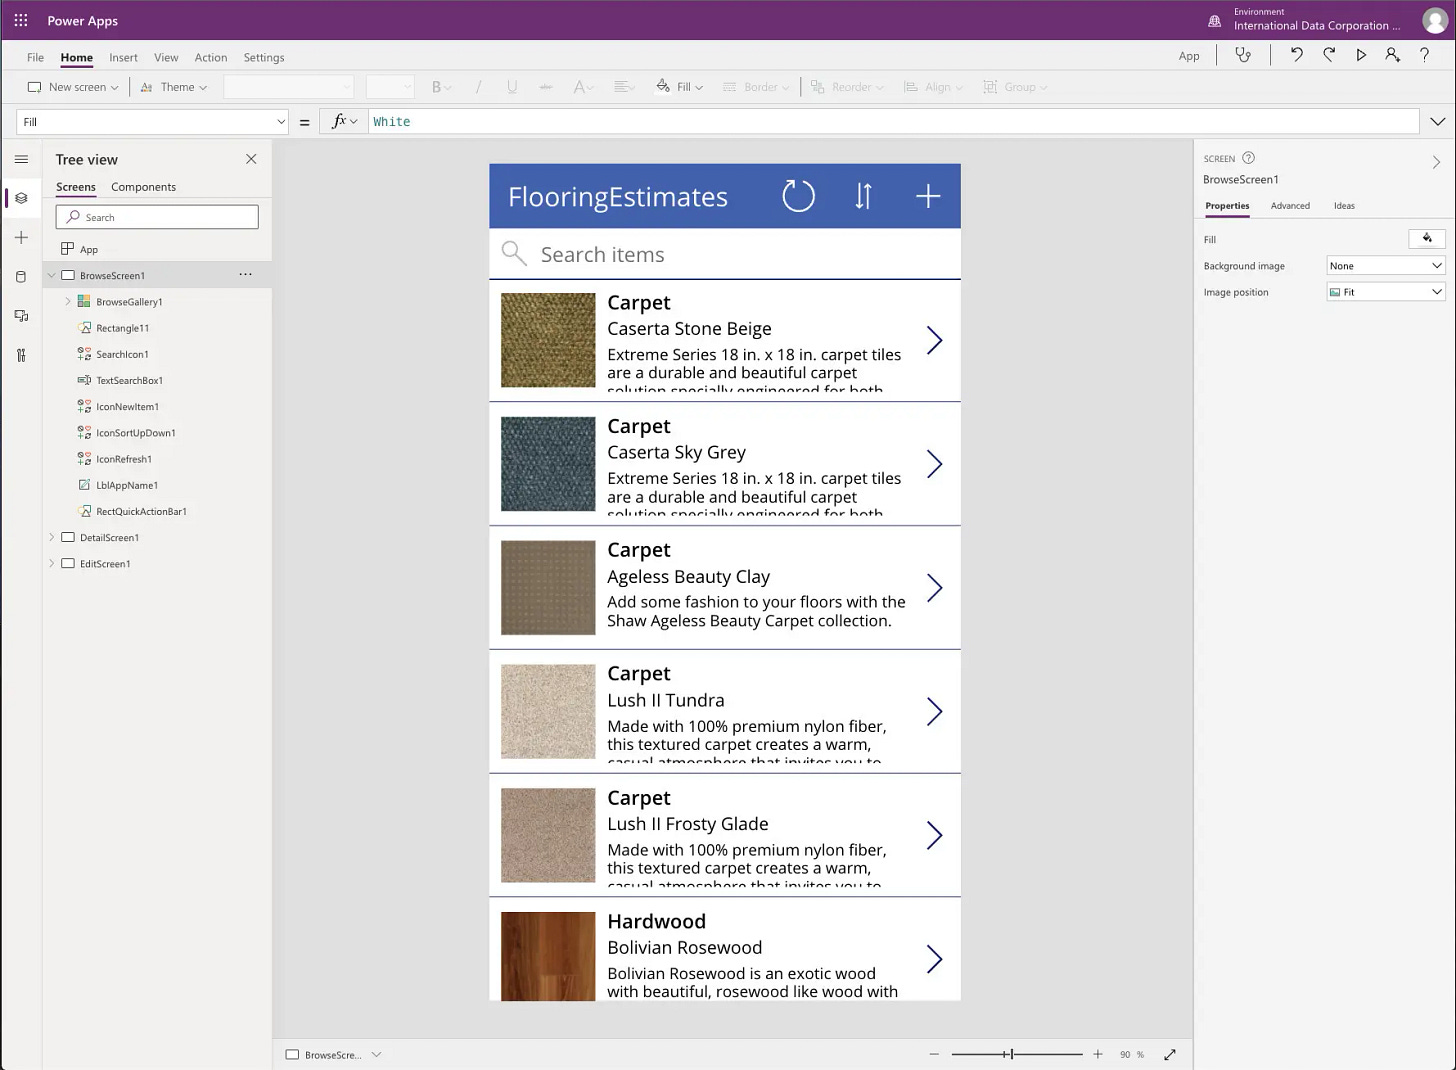Expand the BrowseGallery1 tree node
Viewport: 1456px width, 1070px height.
(x=68, y=301)
